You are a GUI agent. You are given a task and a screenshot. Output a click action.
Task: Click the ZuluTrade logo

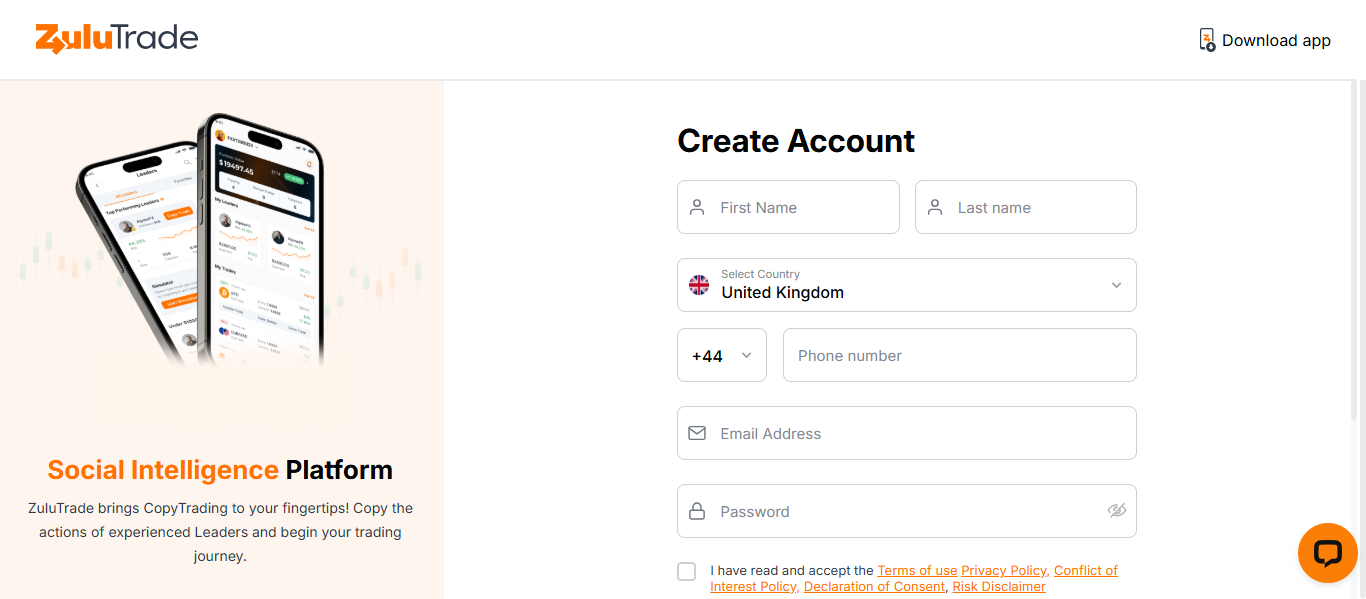[115, 38]
